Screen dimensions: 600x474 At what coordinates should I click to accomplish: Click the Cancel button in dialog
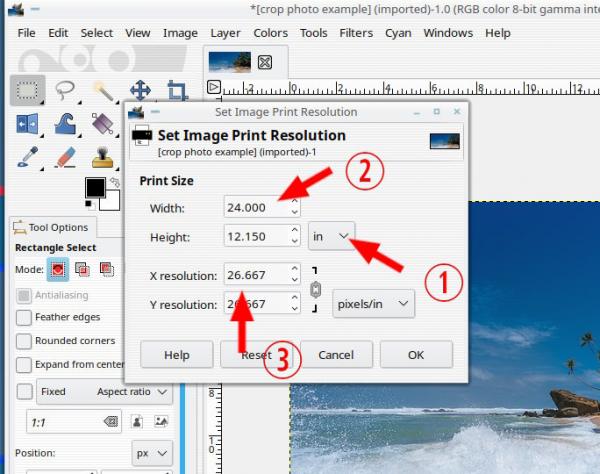[x=336, y=355]
